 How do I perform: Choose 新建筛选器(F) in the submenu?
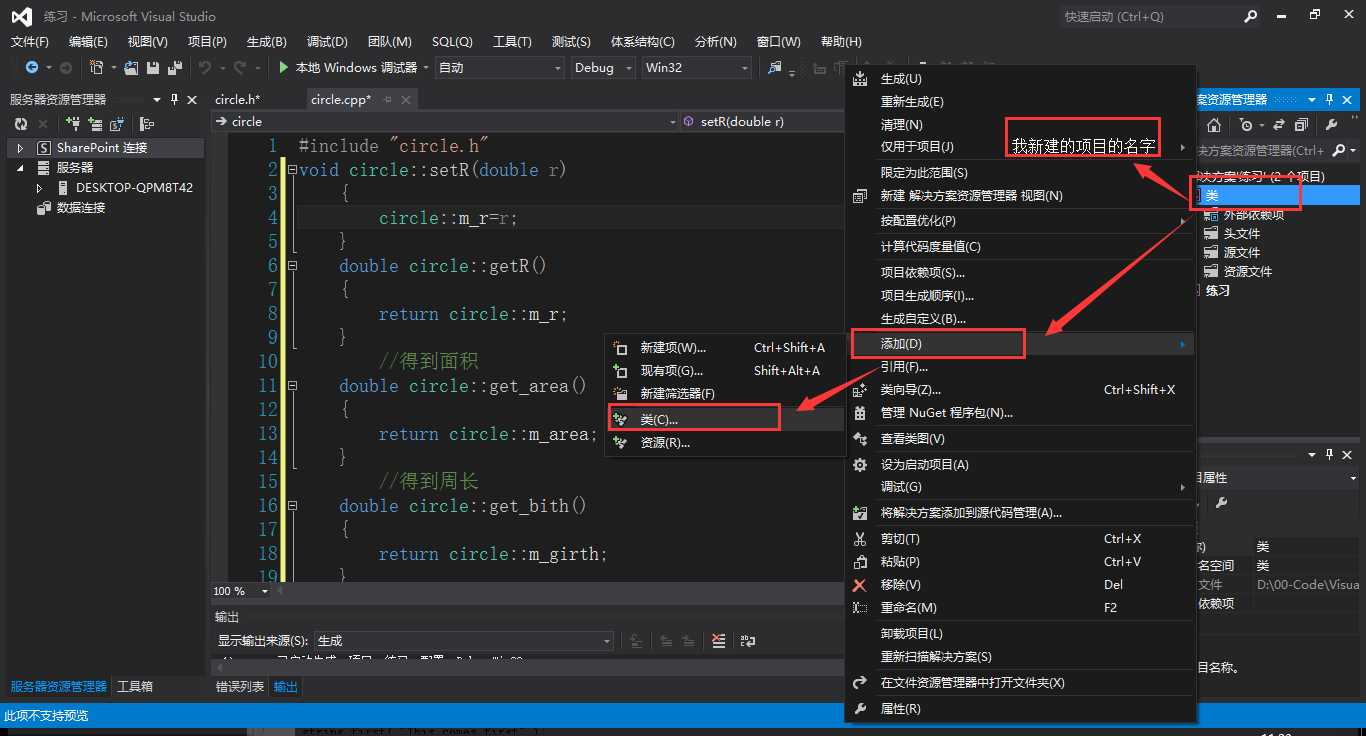[725, 394]
